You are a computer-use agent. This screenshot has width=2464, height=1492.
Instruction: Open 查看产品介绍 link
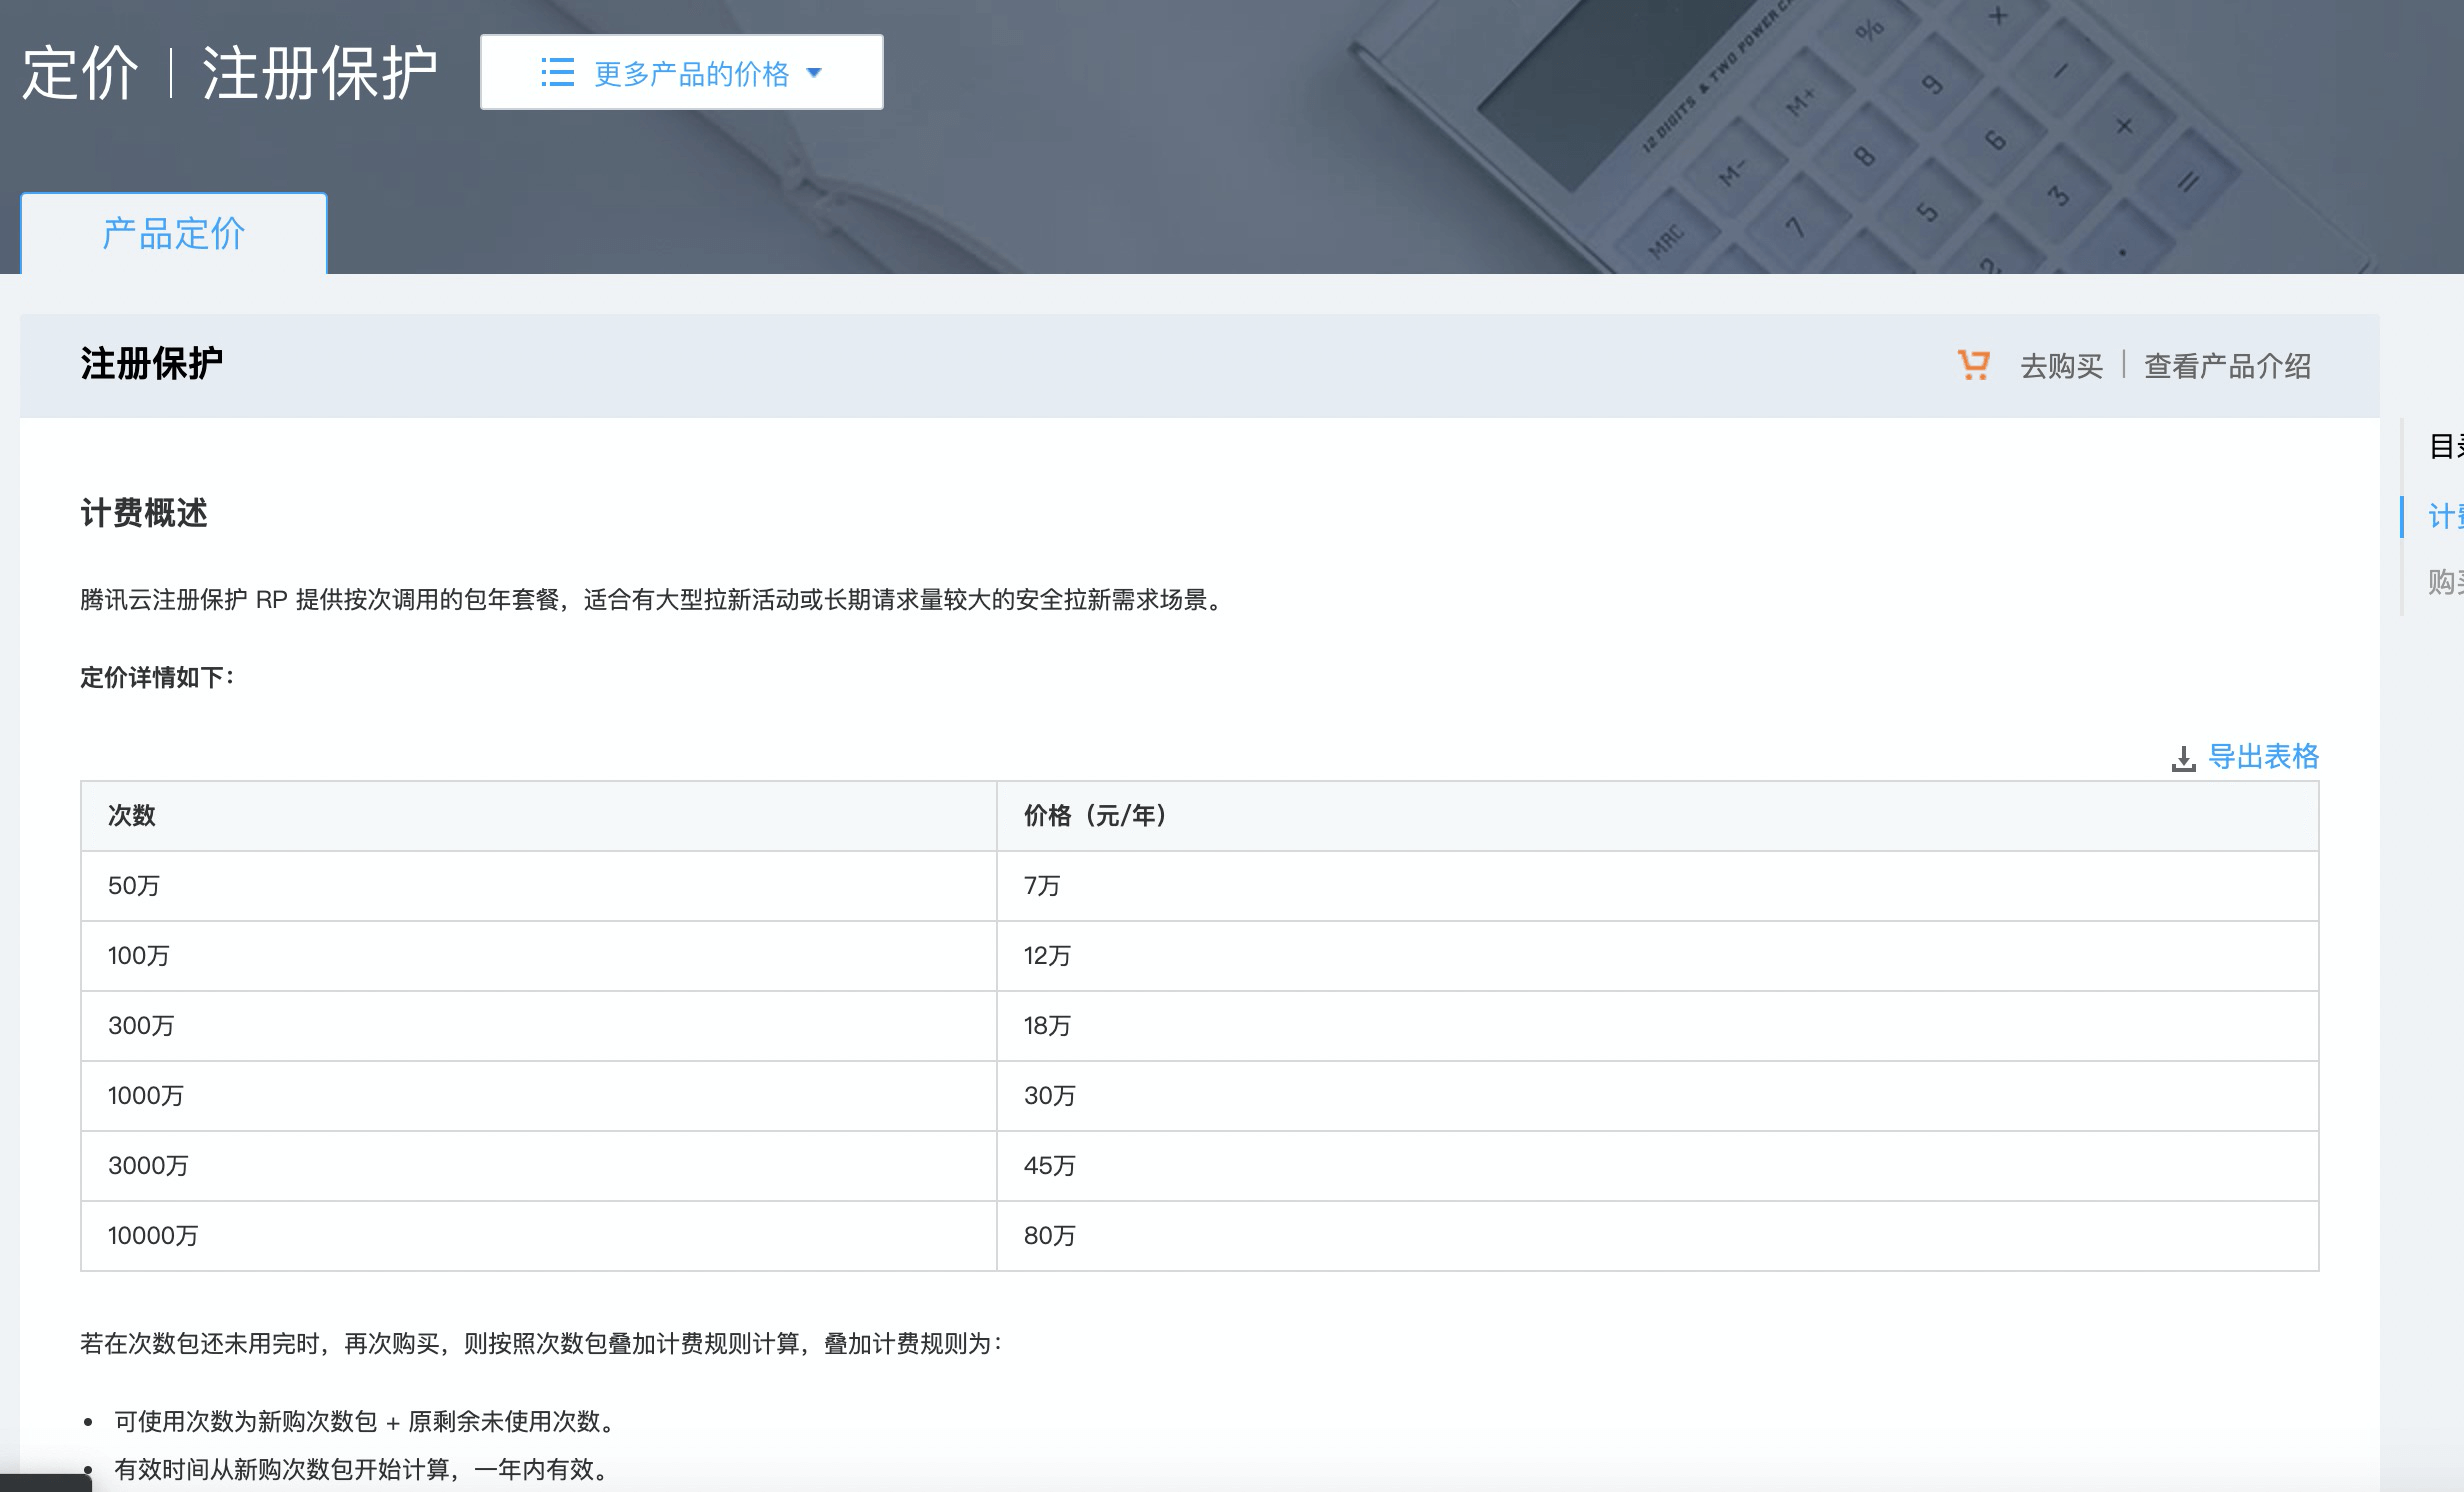(x=2227, y=366)
